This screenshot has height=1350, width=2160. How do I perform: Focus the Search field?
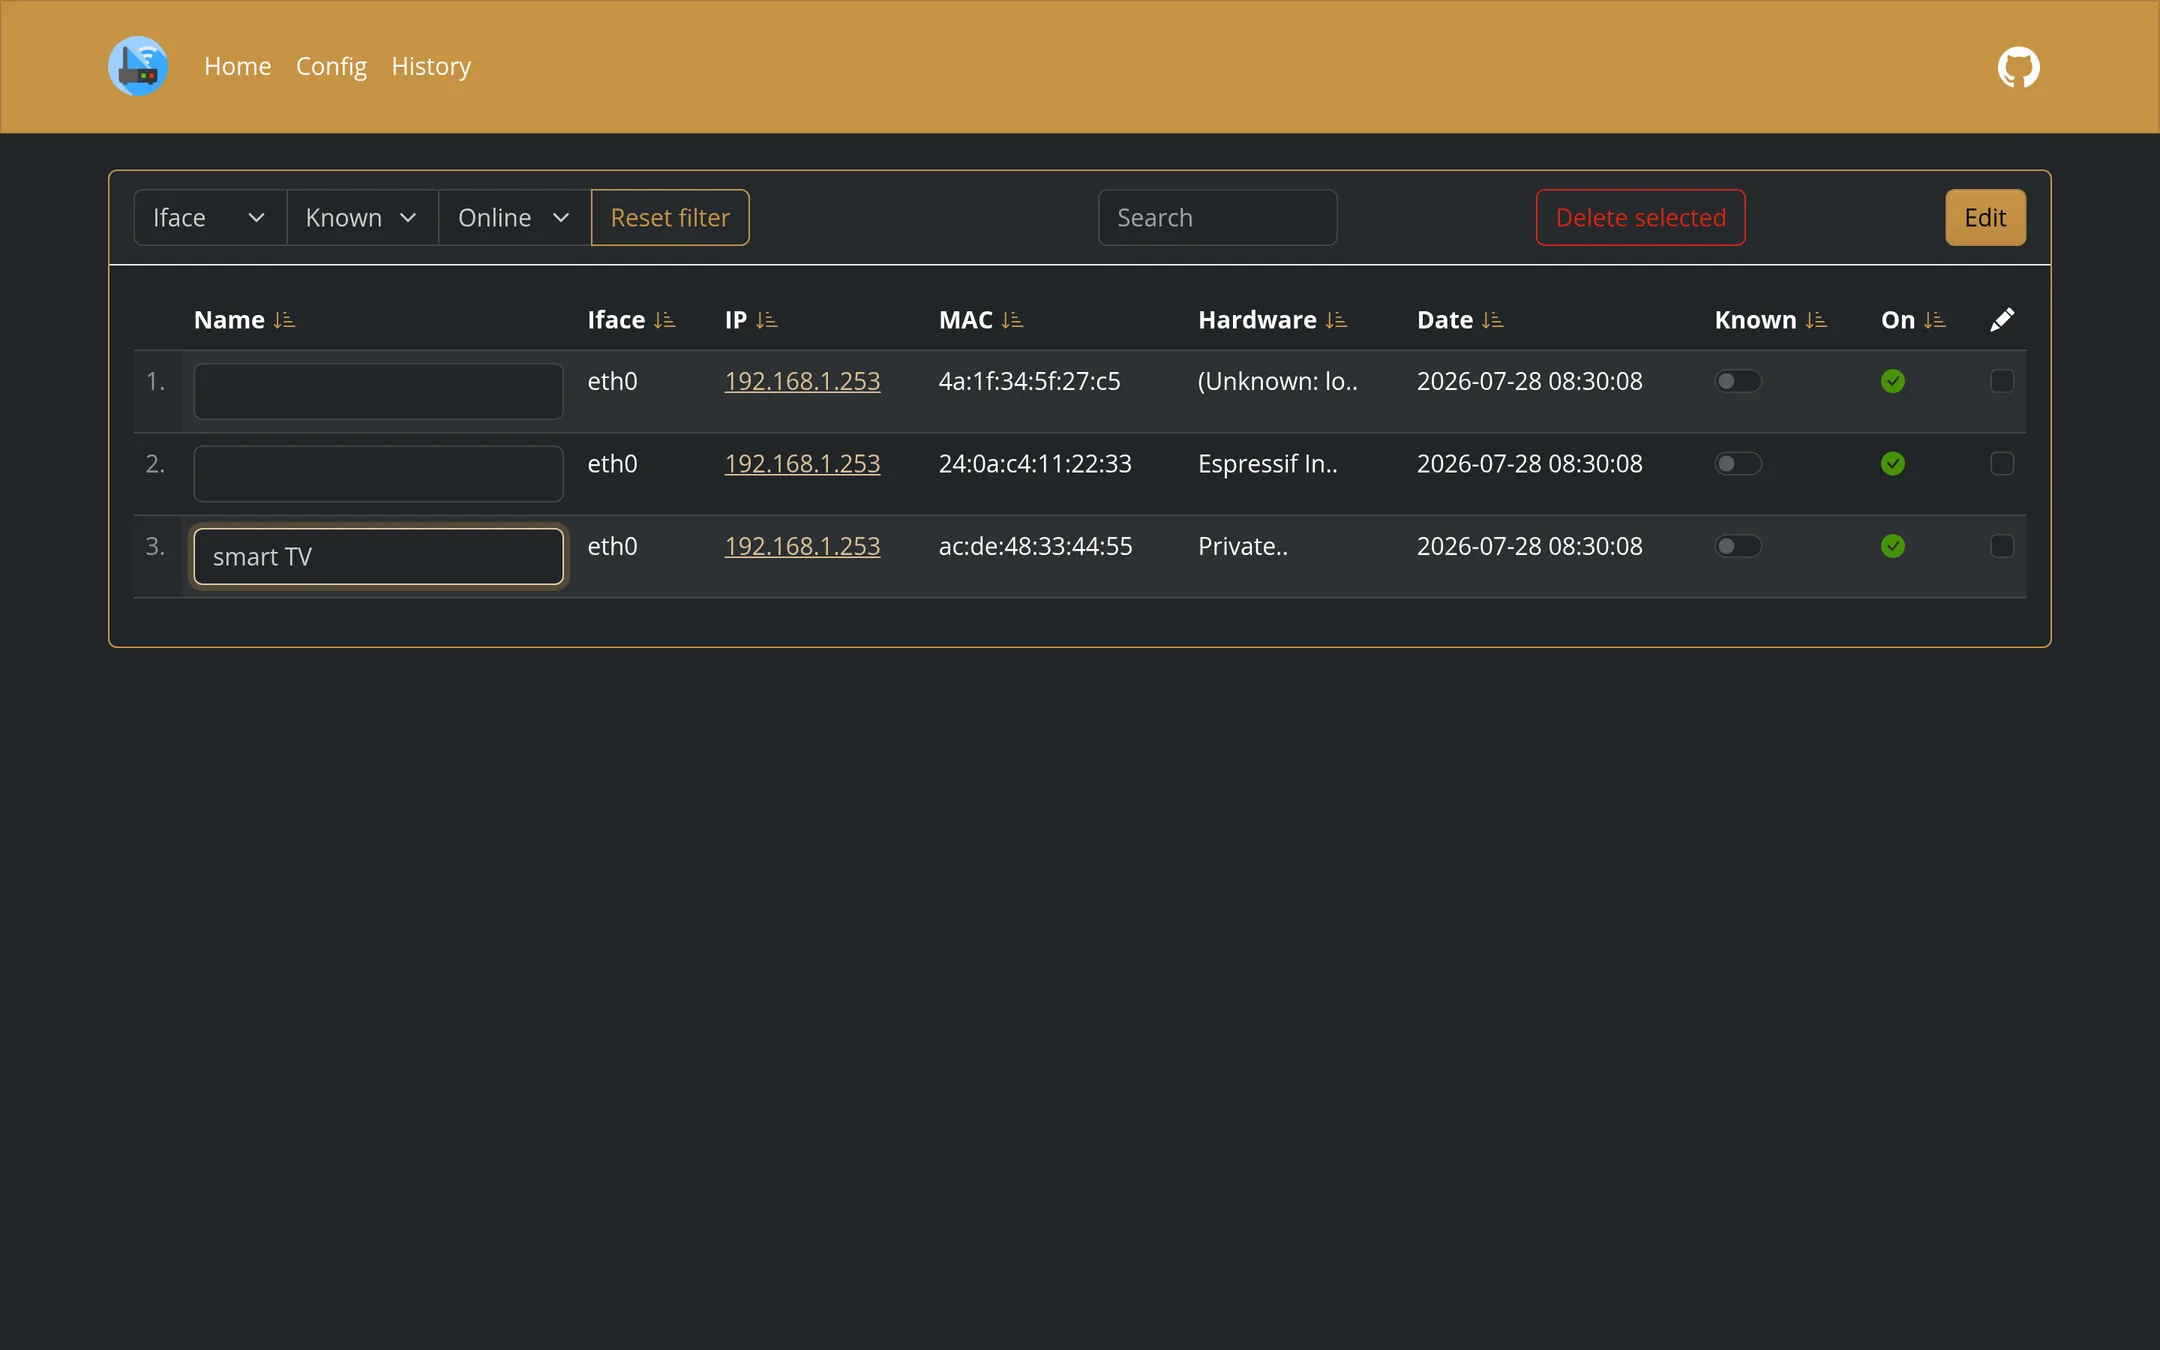click(x=1217, y=218)
